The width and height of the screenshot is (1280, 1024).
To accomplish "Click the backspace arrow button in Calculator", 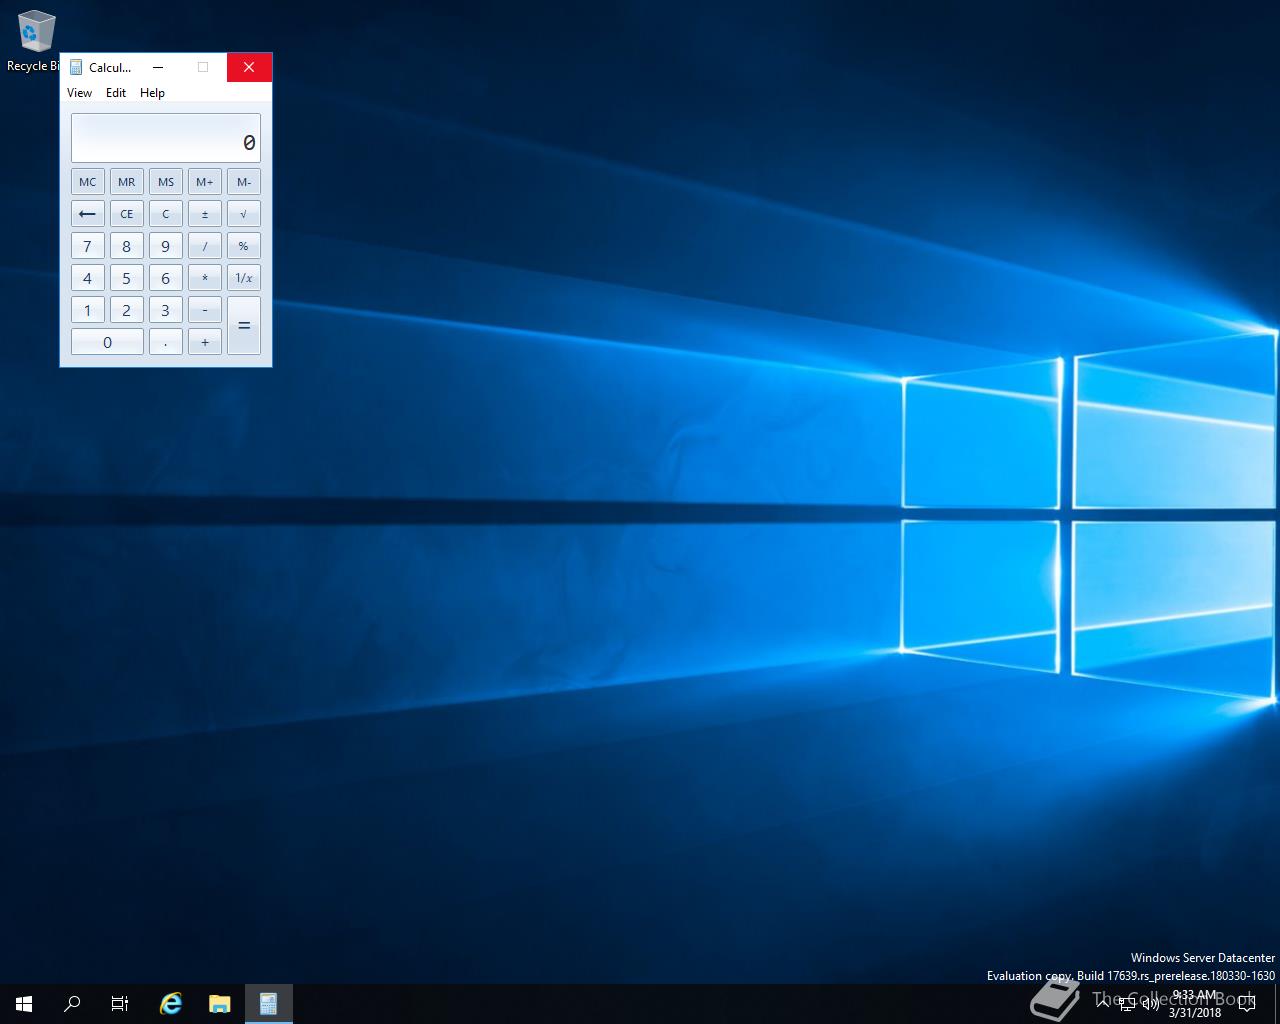I will (x=87, y=214).
